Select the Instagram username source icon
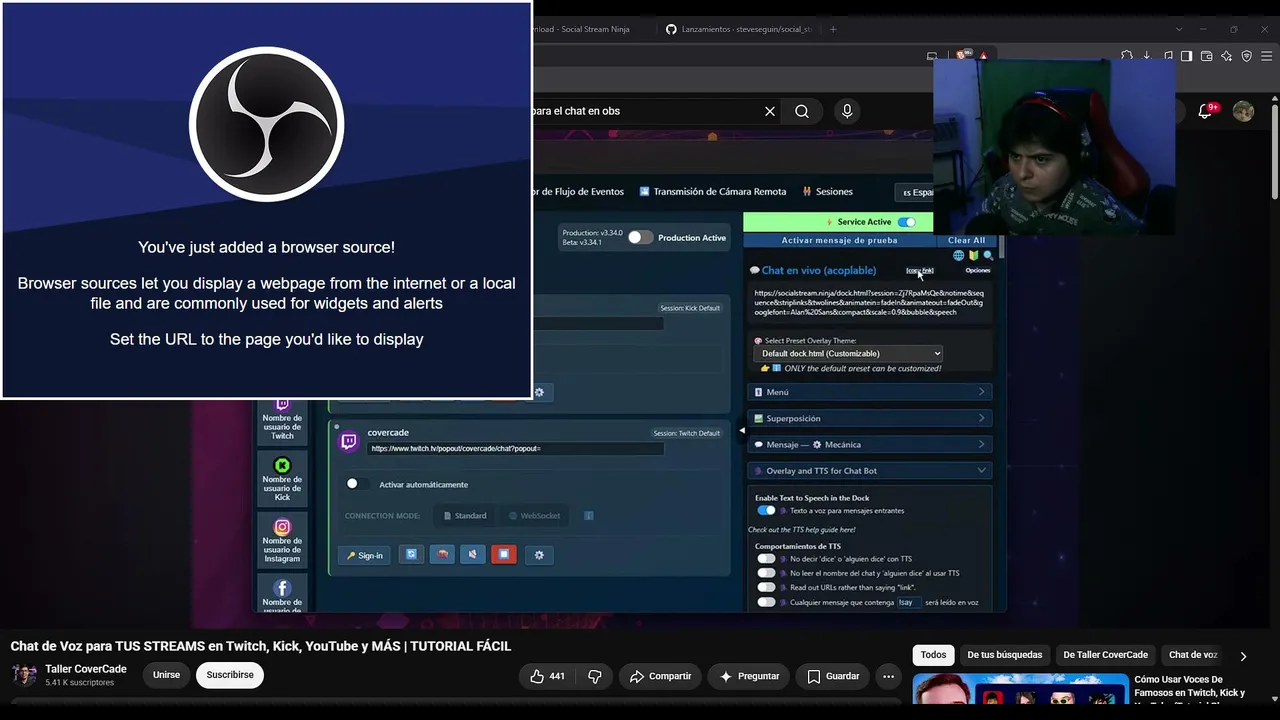 tap(282, 527)
